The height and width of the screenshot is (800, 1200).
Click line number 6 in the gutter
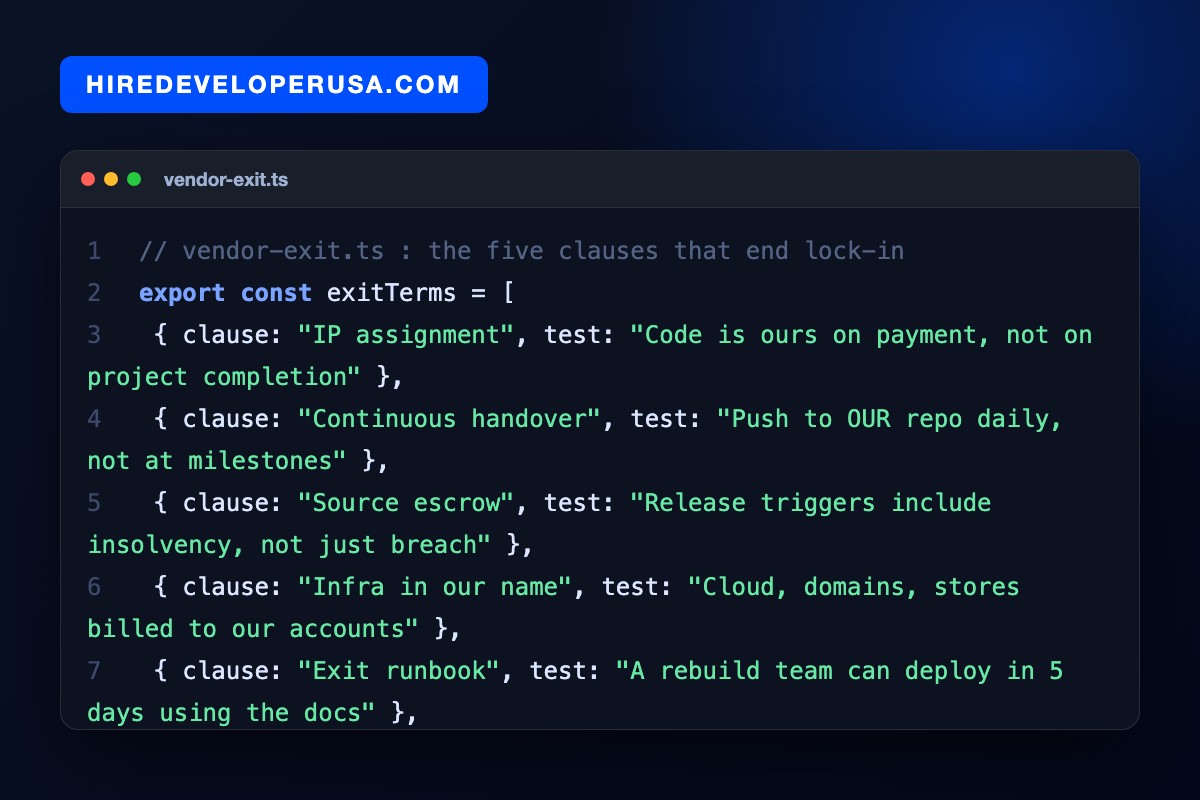point(94,587)
